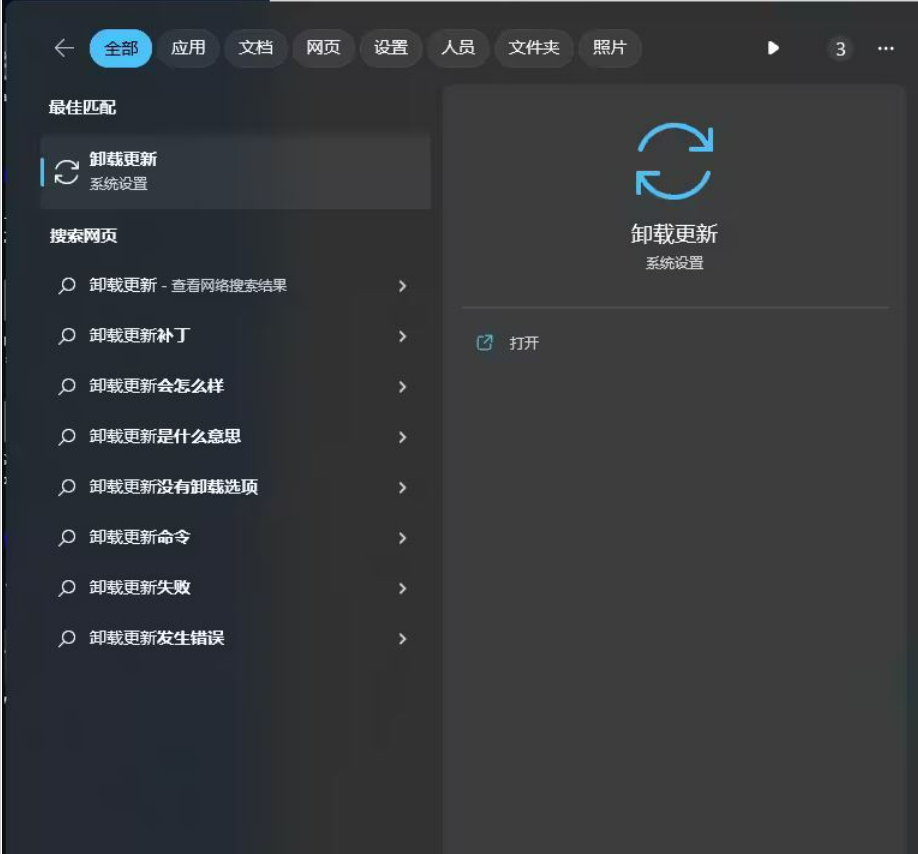Switch to the 照片 filter tab
The width and height of the screenshot is (918, 854).
point(610,47)
